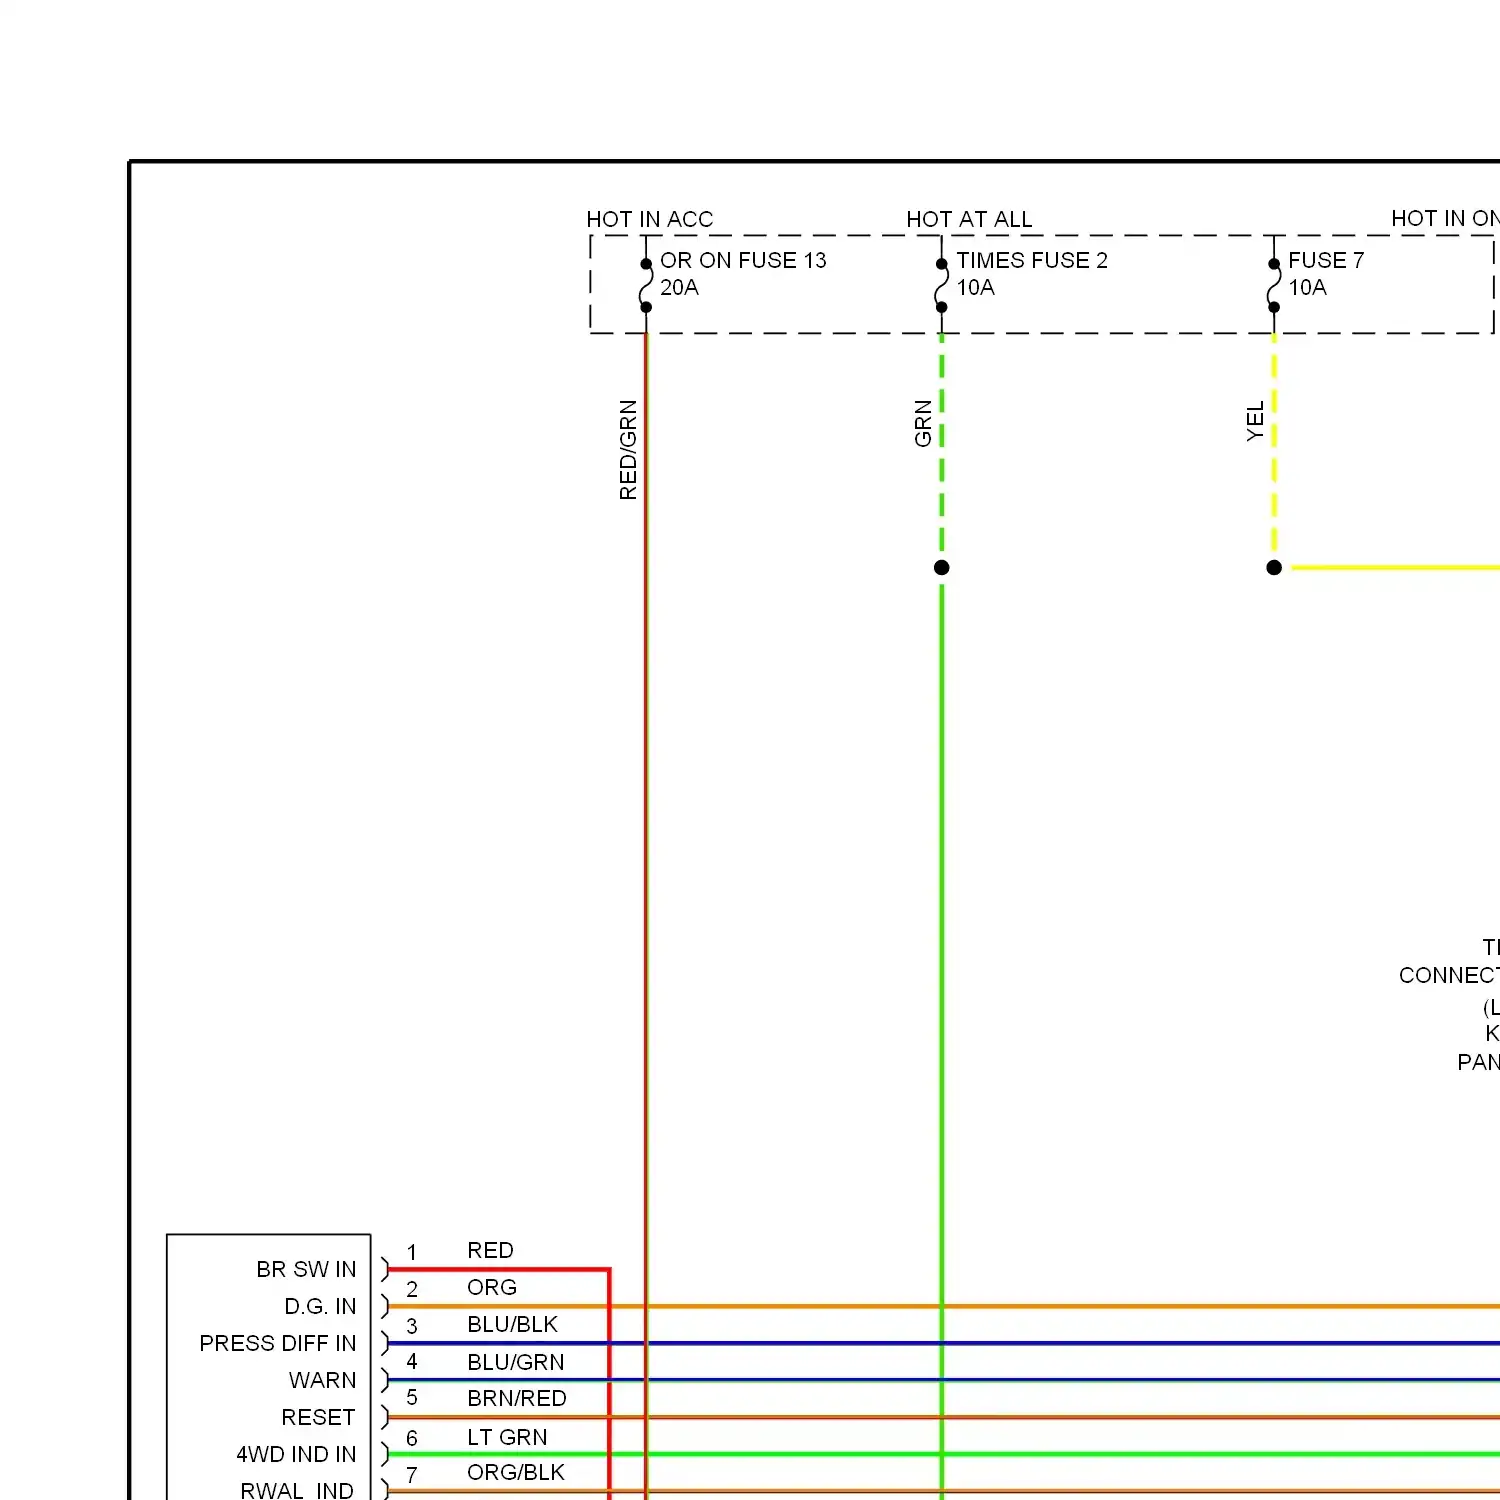The width and height of the screenshot is (1500, 1500).
Task: Click the 'LT GRN' wire color label
Action: (x=507, y=1437)
